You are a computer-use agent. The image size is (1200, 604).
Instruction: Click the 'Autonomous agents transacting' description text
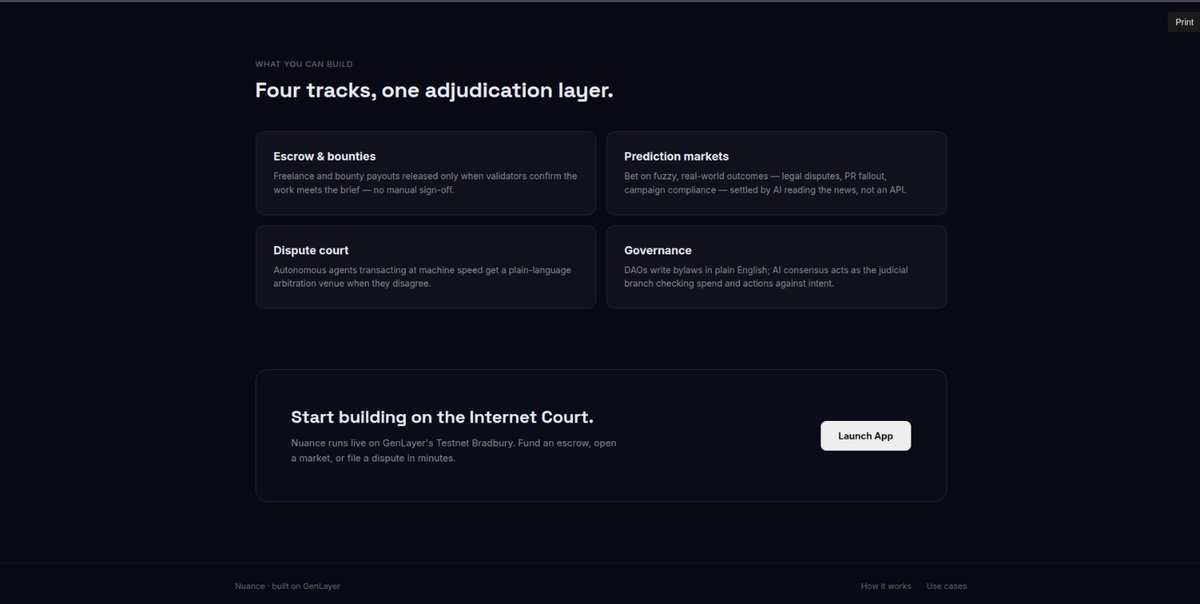point(422,277)
